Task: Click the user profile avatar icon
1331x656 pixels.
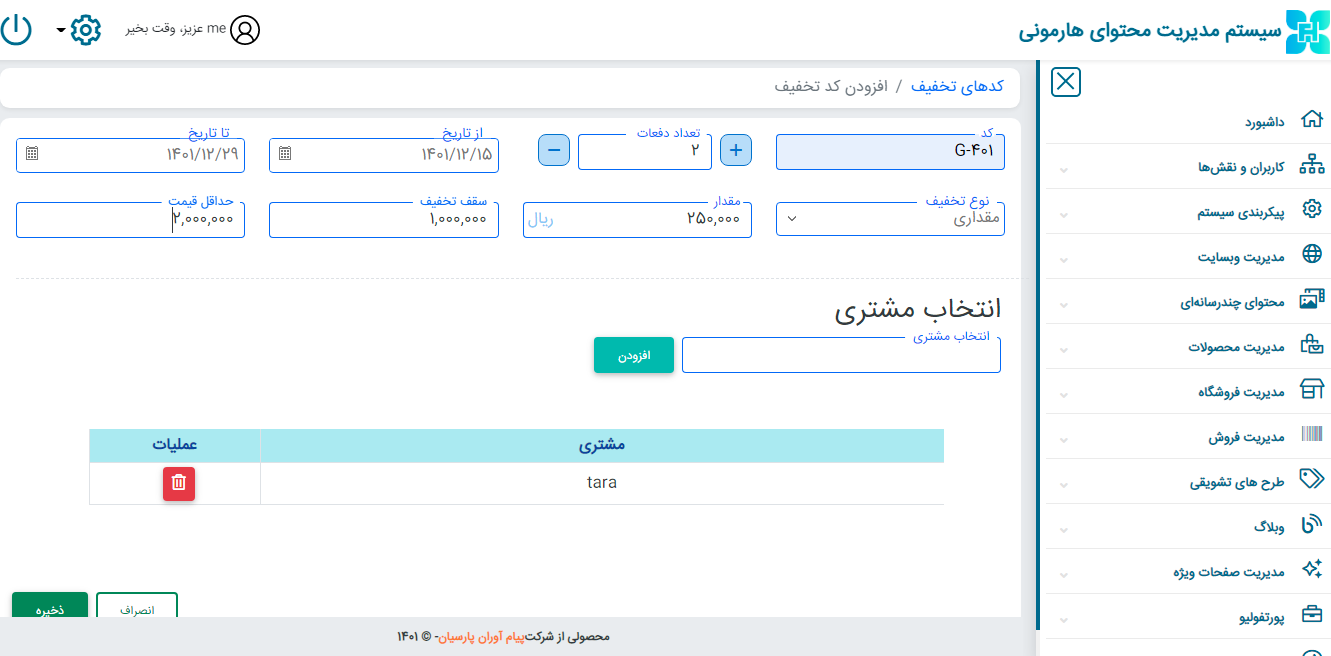Action: click(x=245, y=30)
